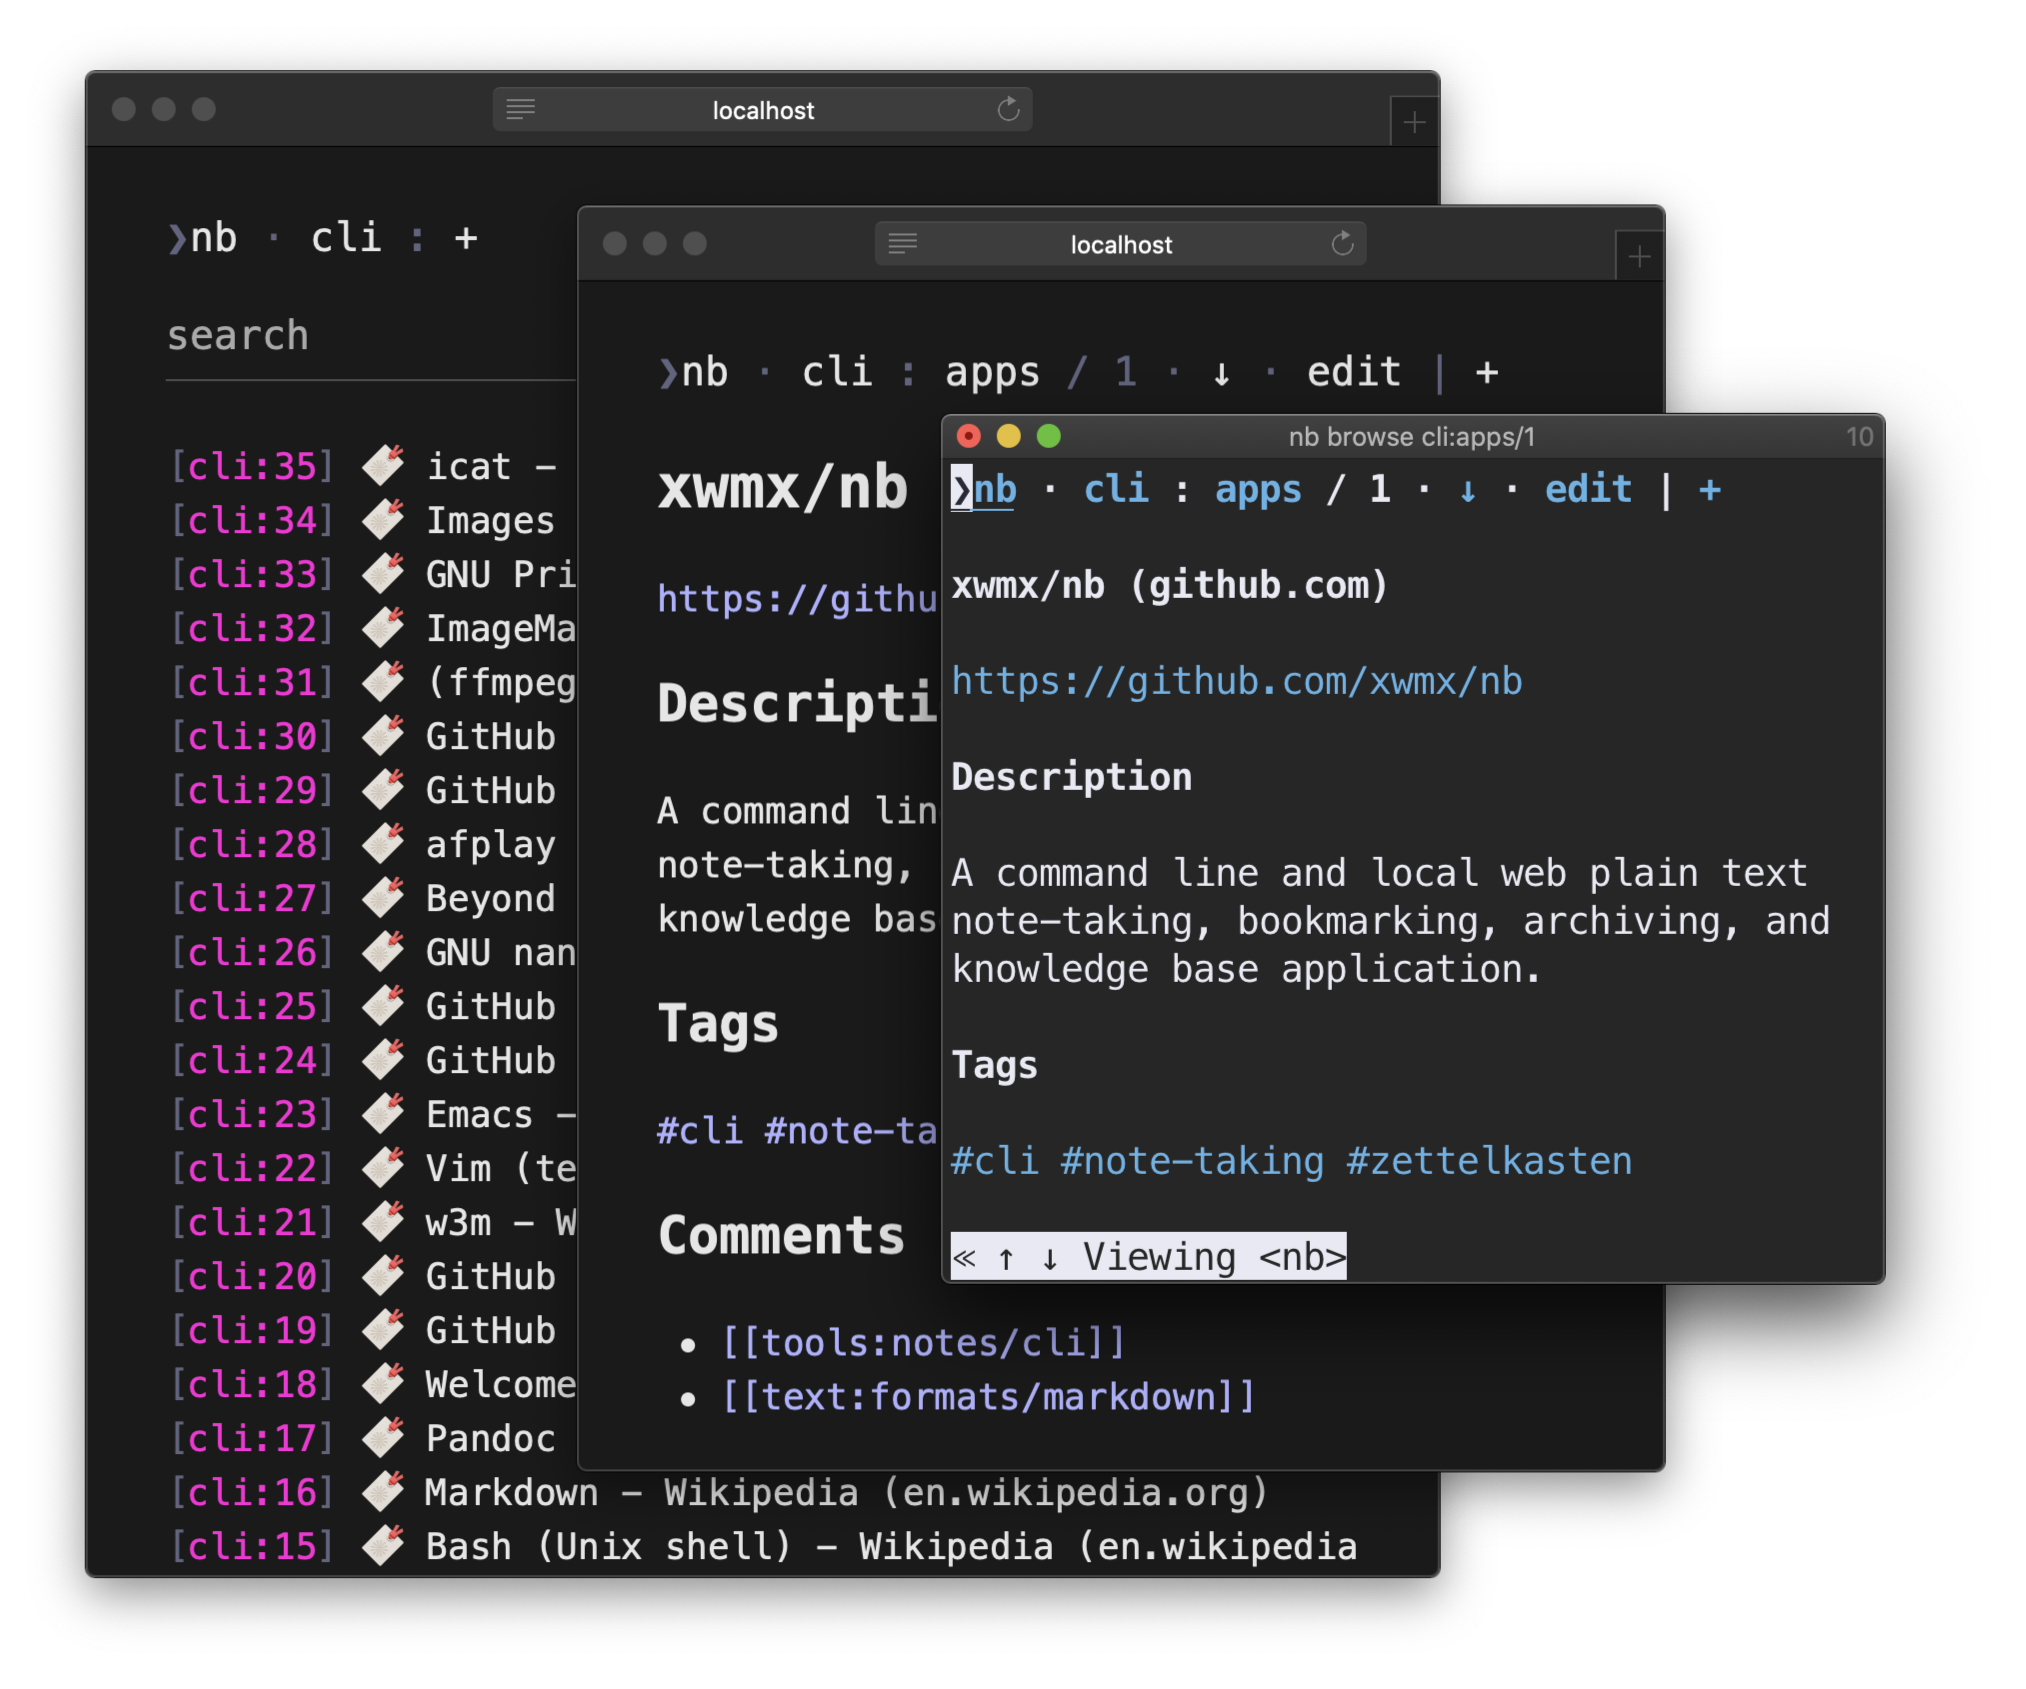Click reload icon in back browser window
This screenshot has width=2026, height=1689.
coord(1008,109)
